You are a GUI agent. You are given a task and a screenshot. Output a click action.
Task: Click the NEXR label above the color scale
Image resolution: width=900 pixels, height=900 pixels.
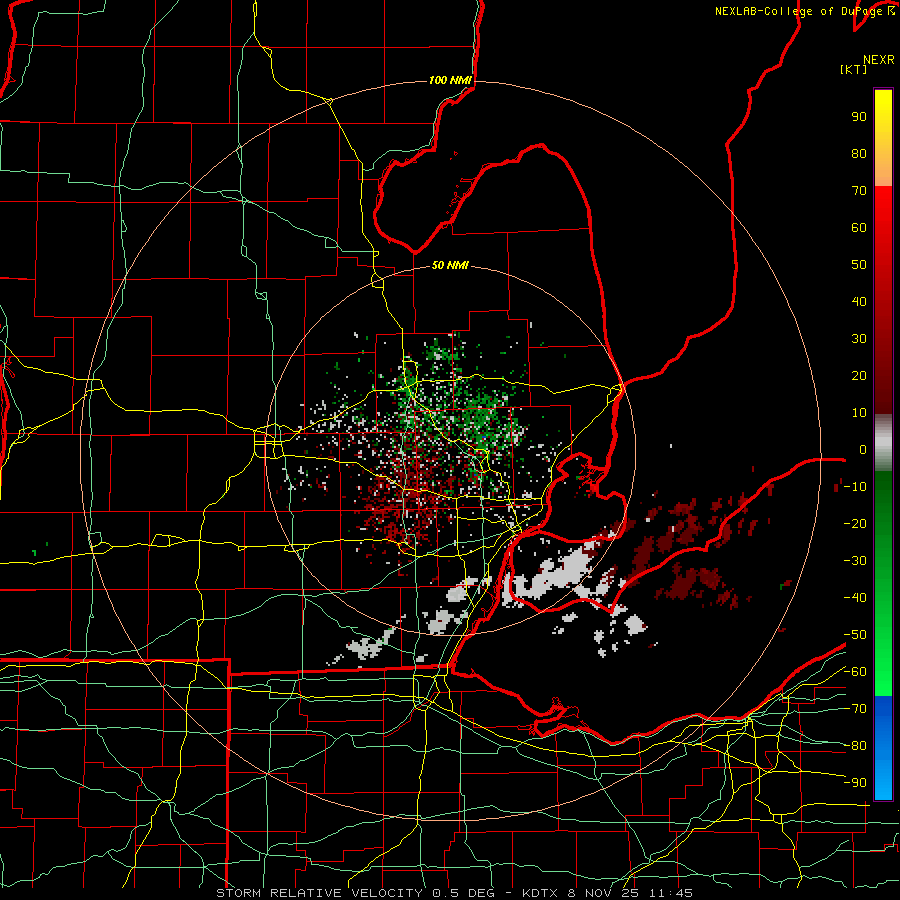pos(879,60)
